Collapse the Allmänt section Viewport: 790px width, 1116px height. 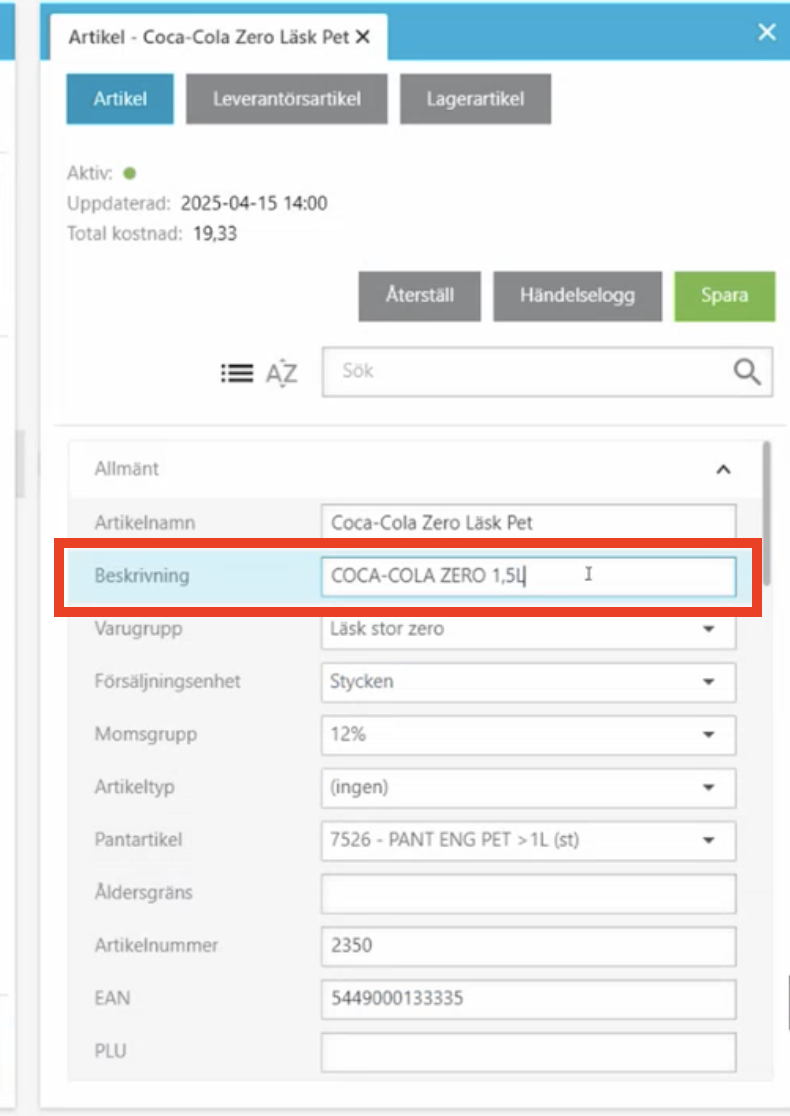click(x=723, y=469)
